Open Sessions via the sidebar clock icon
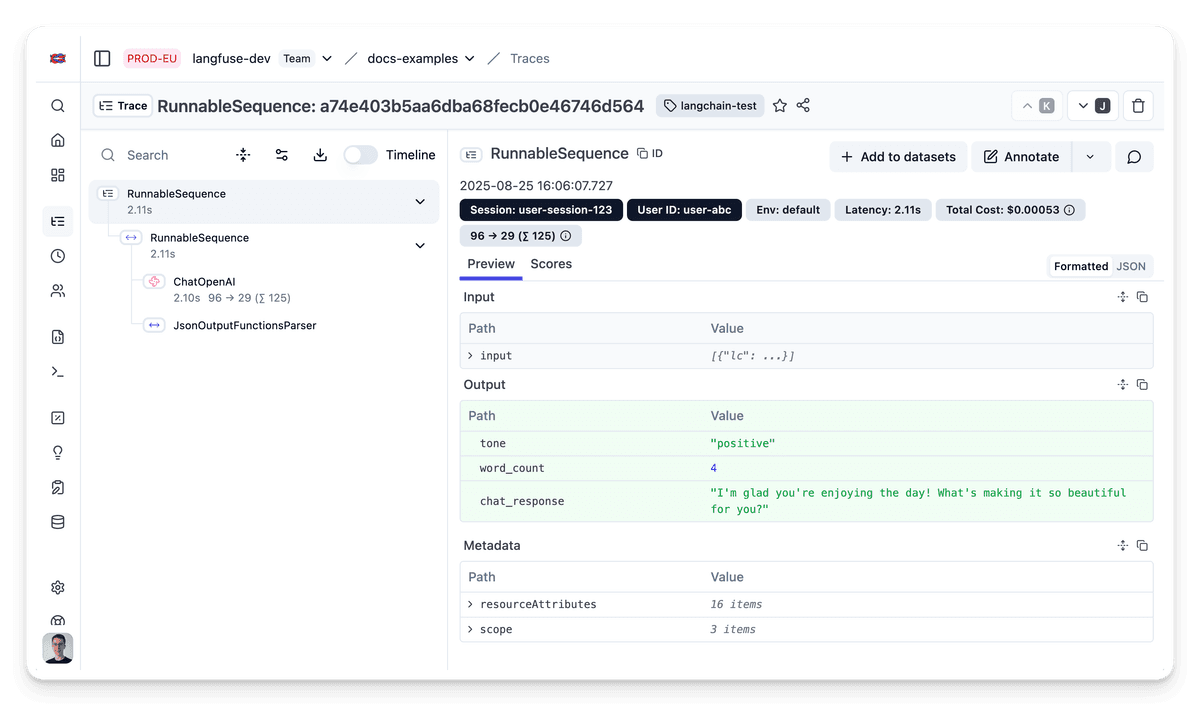 58,256
